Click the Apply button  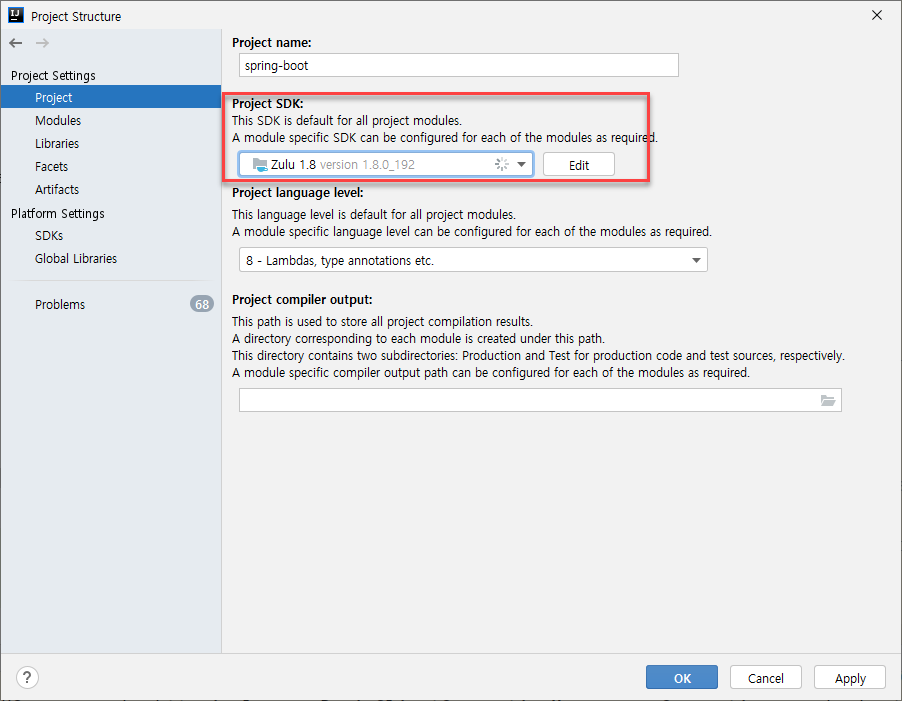point(850,677)
